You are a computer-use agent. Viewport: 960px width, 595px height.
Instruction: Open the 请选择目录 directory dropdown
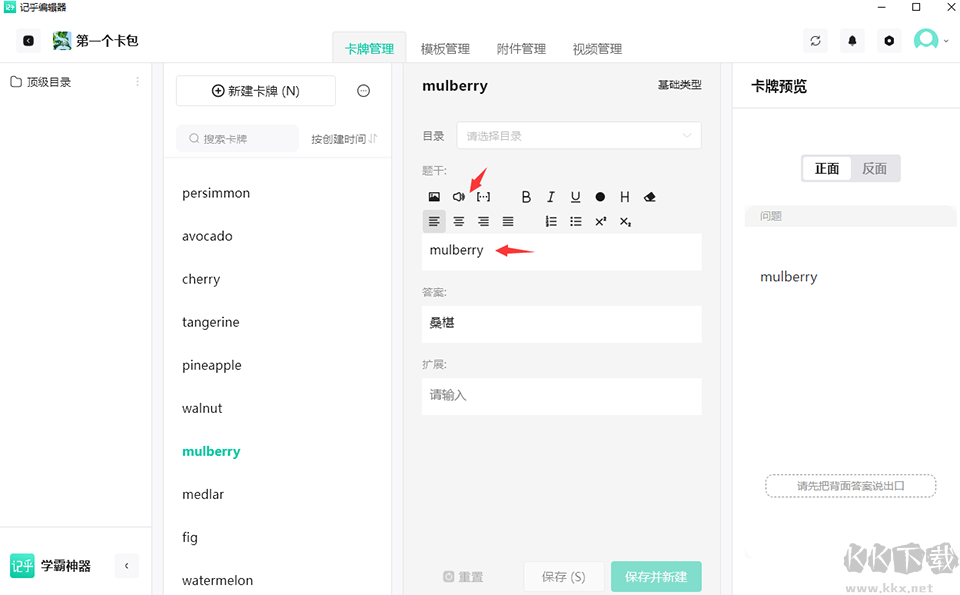tap(579, 135)
